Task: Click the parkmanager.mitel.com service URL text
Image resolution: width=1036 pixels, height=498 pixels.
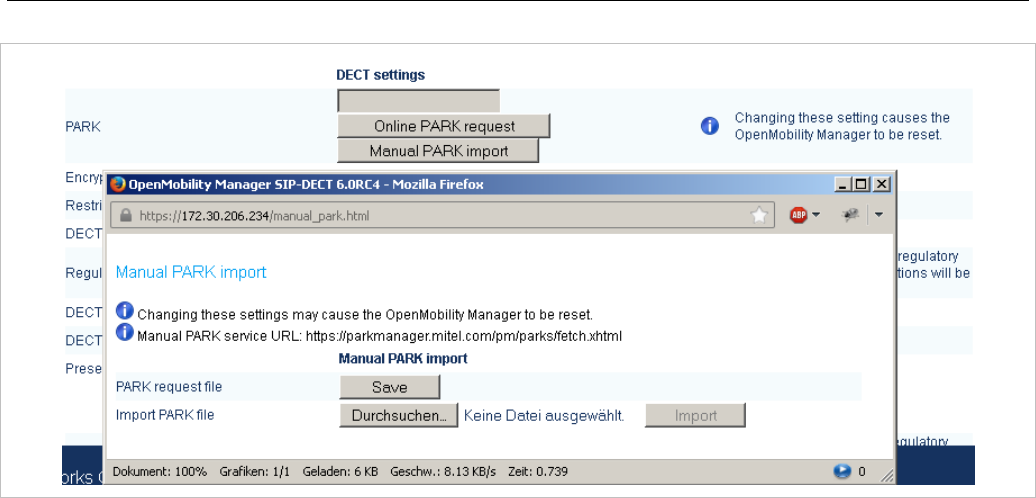Action: pos(464,336)
